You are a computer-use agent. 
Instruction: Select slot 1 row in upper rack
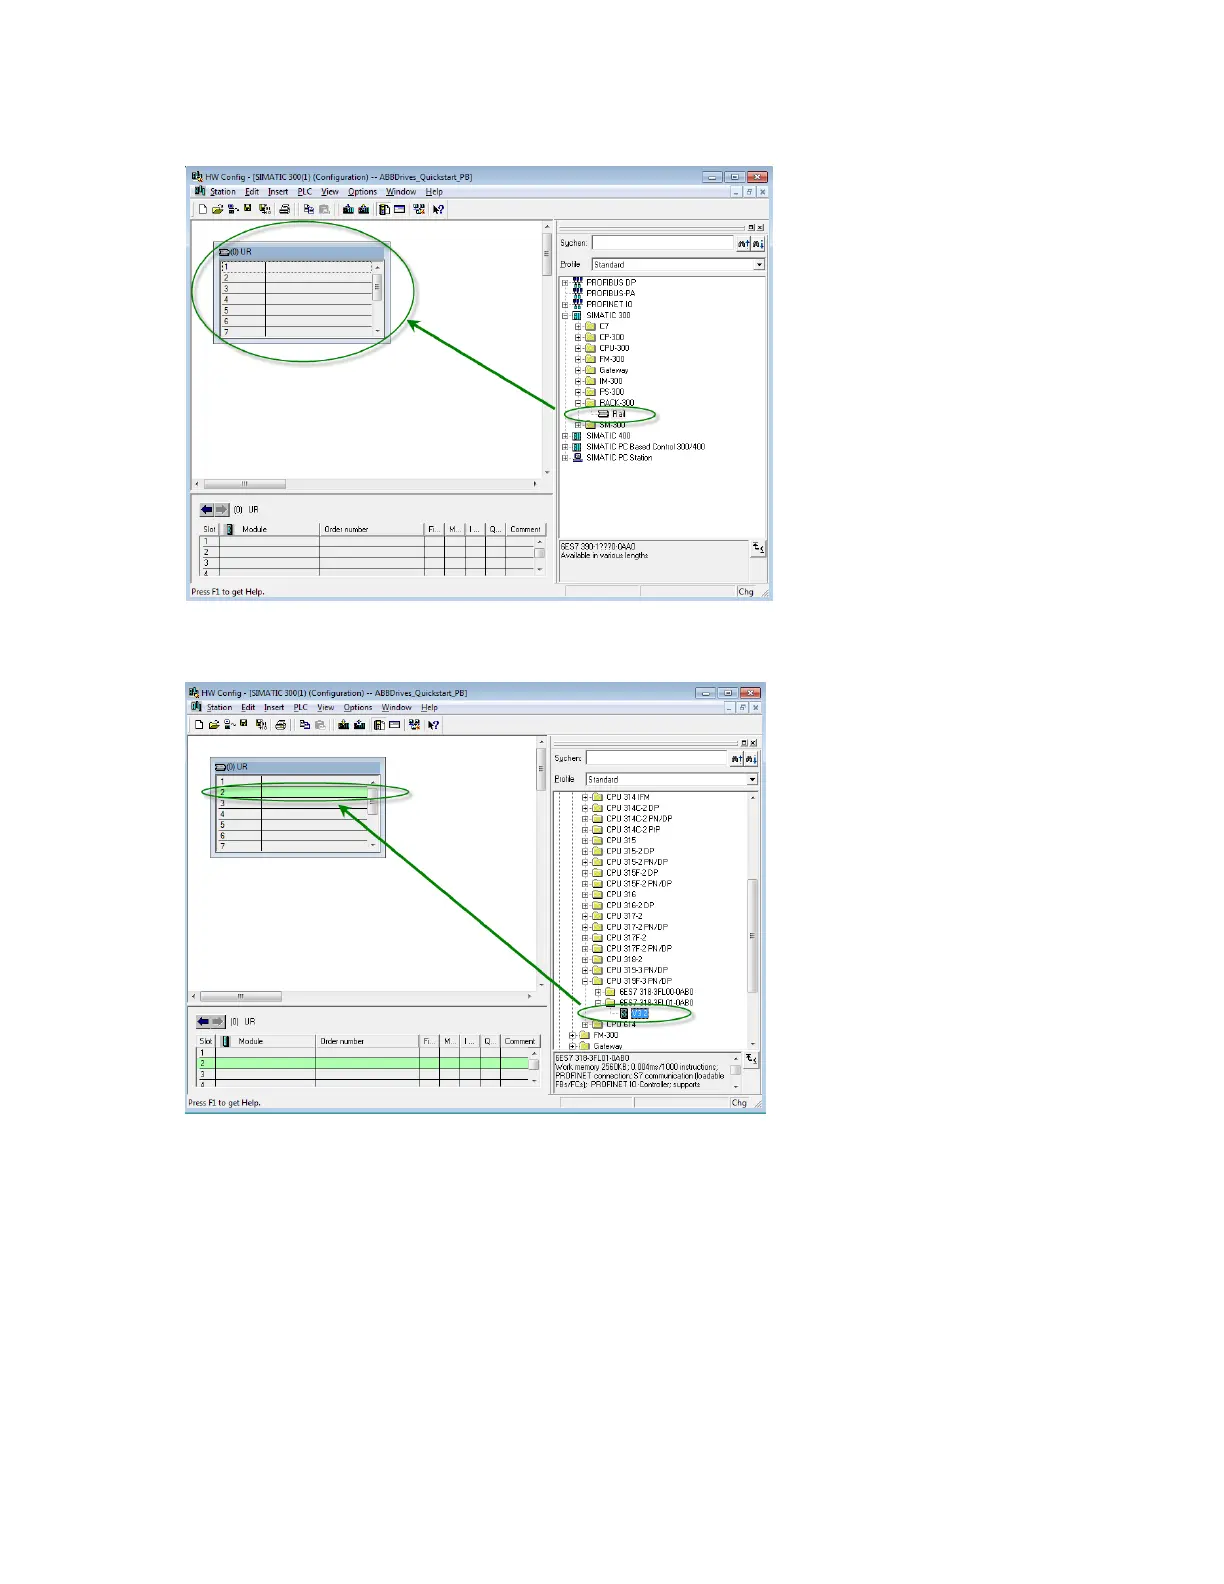[296, 267]
